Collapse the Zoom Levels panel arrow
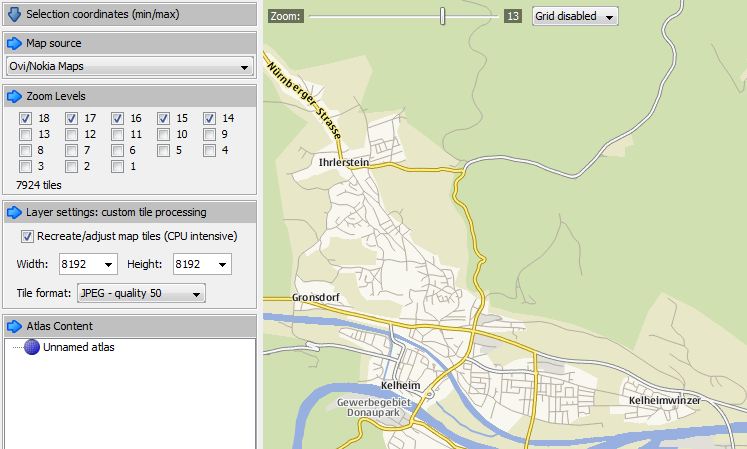 (14, 96)
